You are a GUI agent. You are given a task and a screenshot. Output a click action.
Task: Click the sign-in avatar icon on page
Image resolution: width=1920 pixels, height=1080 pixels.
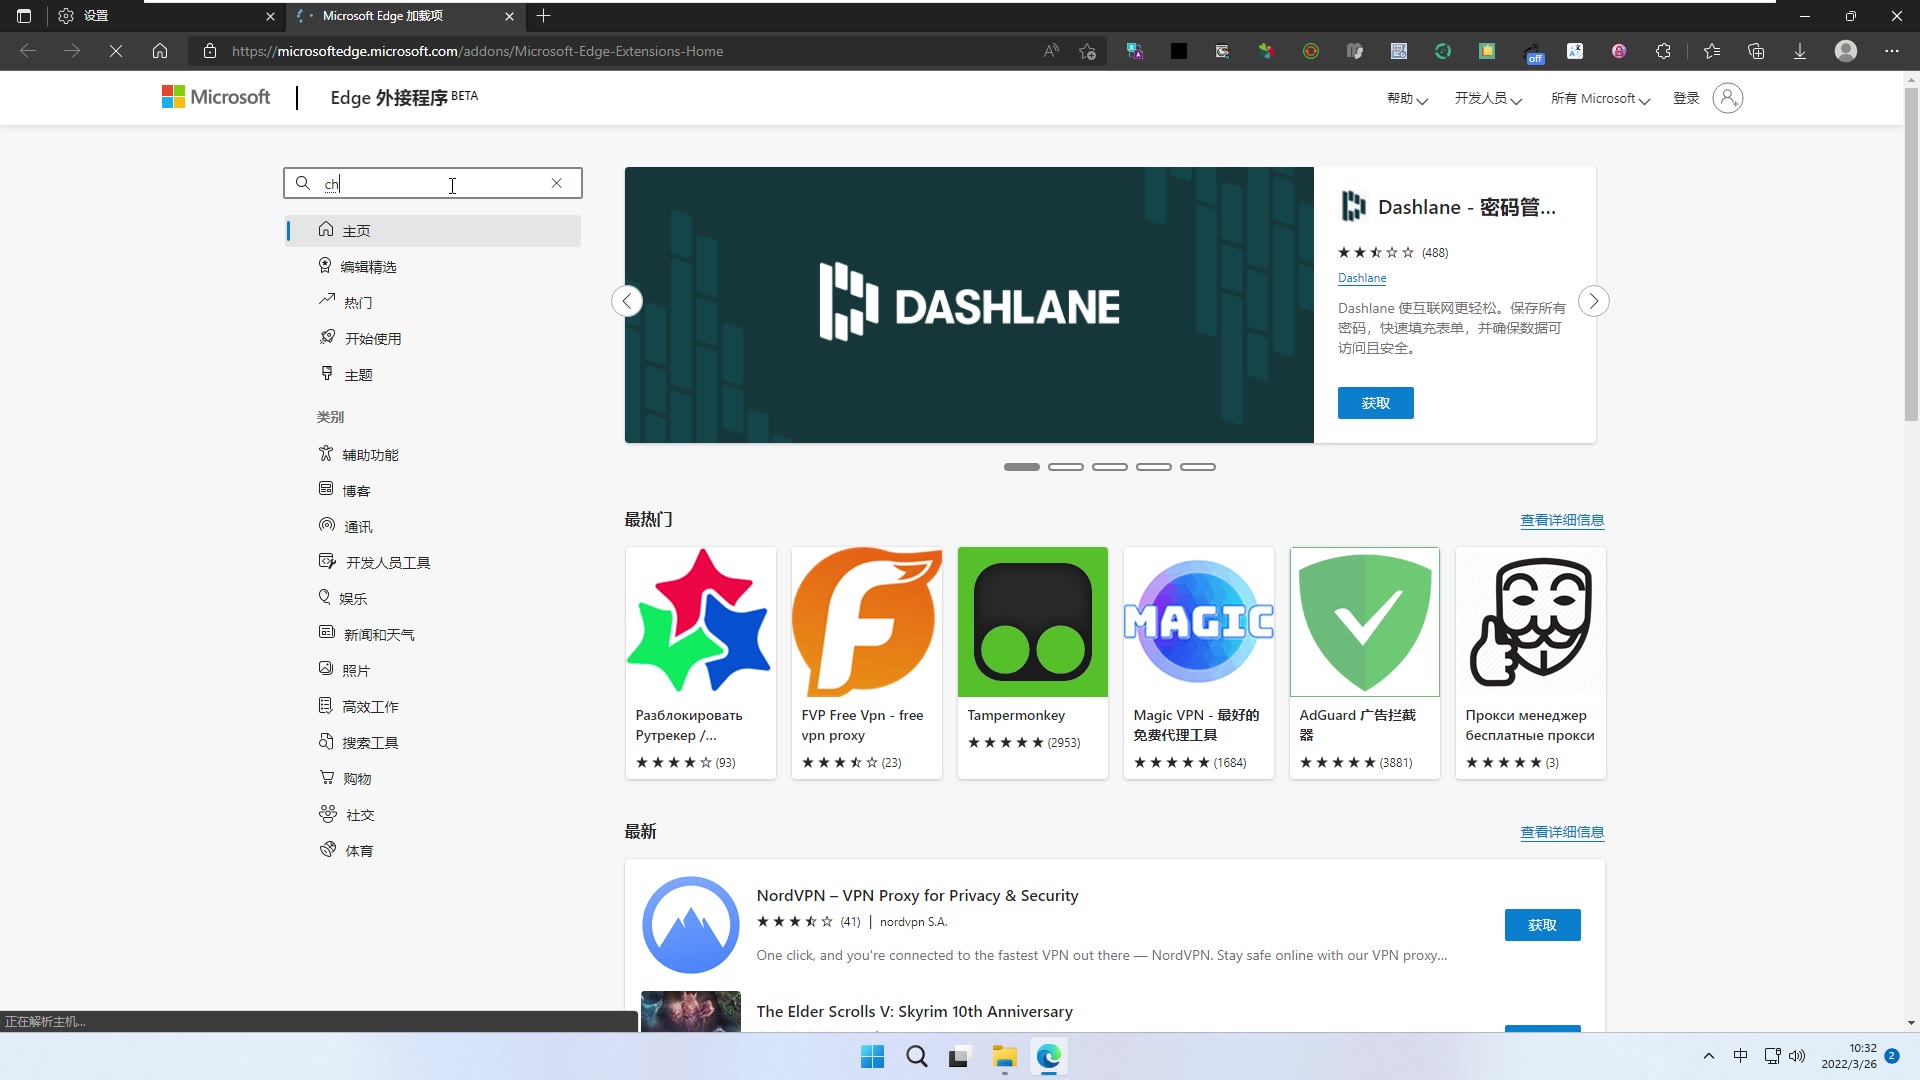tap(1728, 98)
